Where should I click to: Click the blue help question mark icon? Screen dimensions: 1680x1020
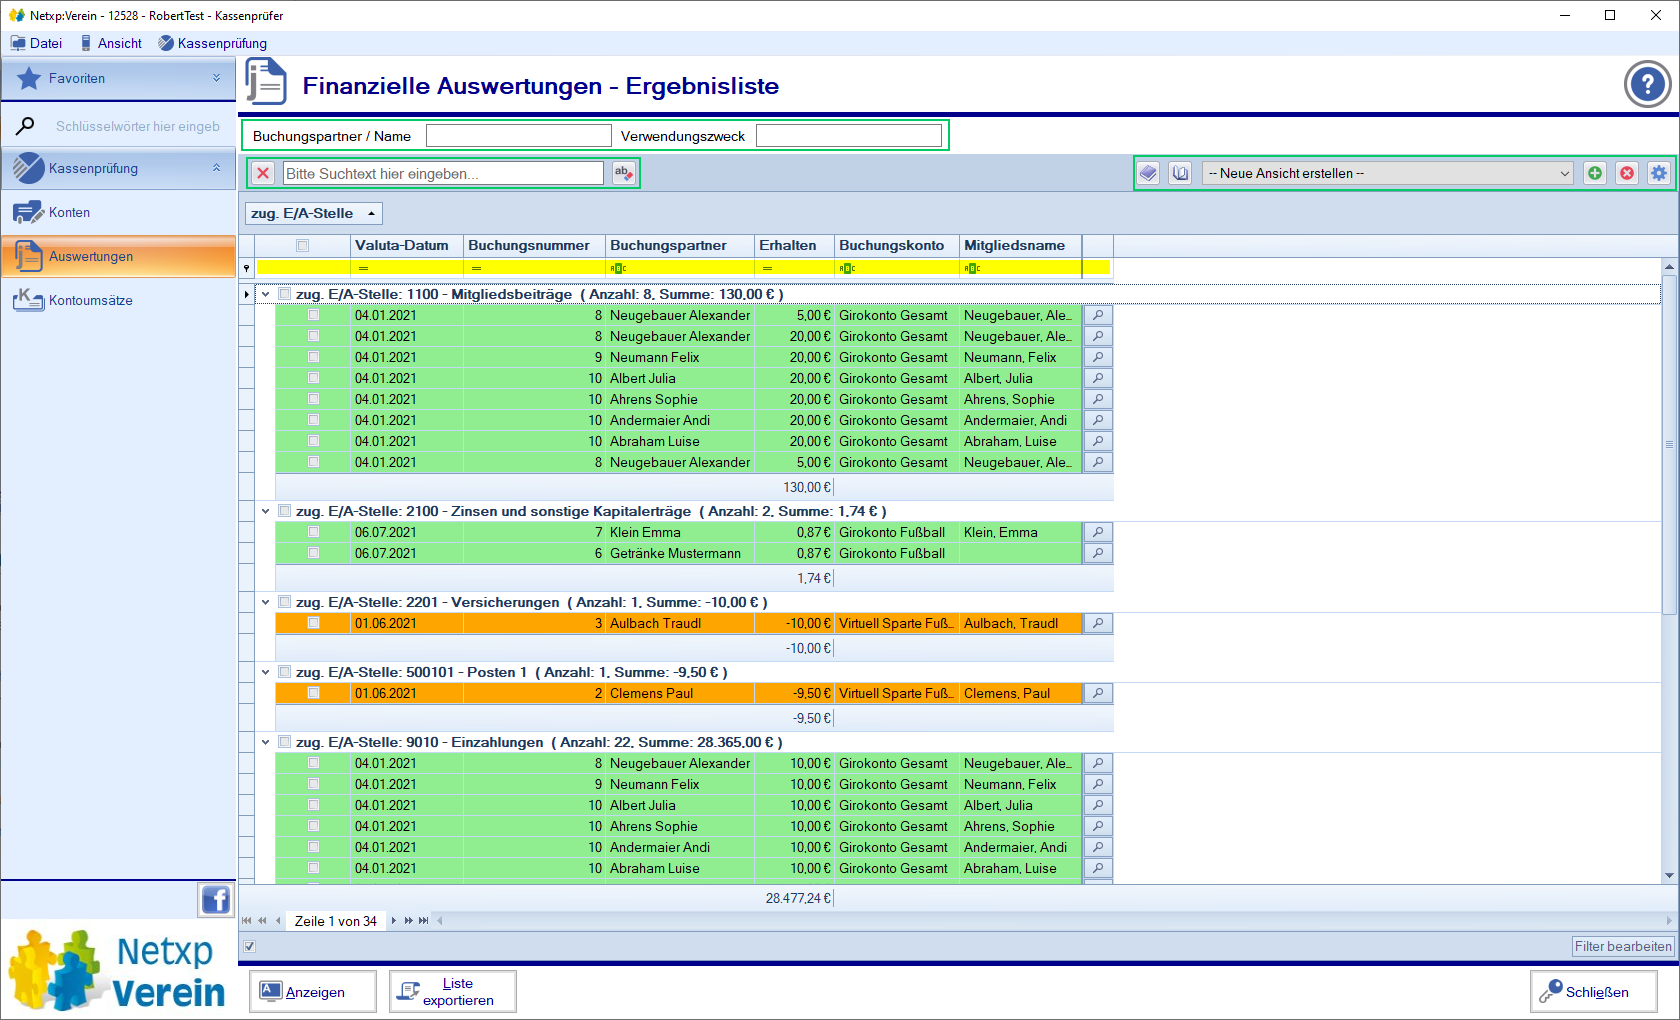1647,85
